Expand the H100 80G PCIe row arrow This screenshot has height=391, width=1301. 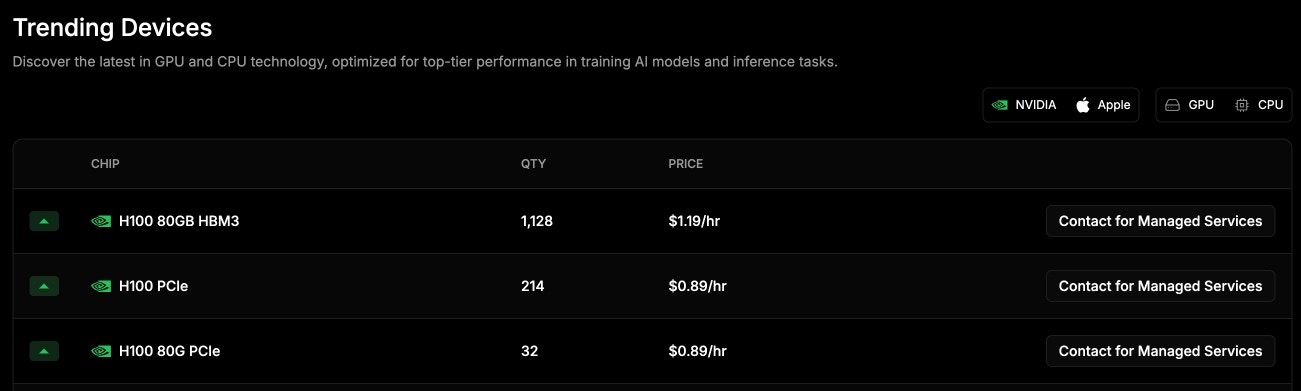tap(44, 351)
